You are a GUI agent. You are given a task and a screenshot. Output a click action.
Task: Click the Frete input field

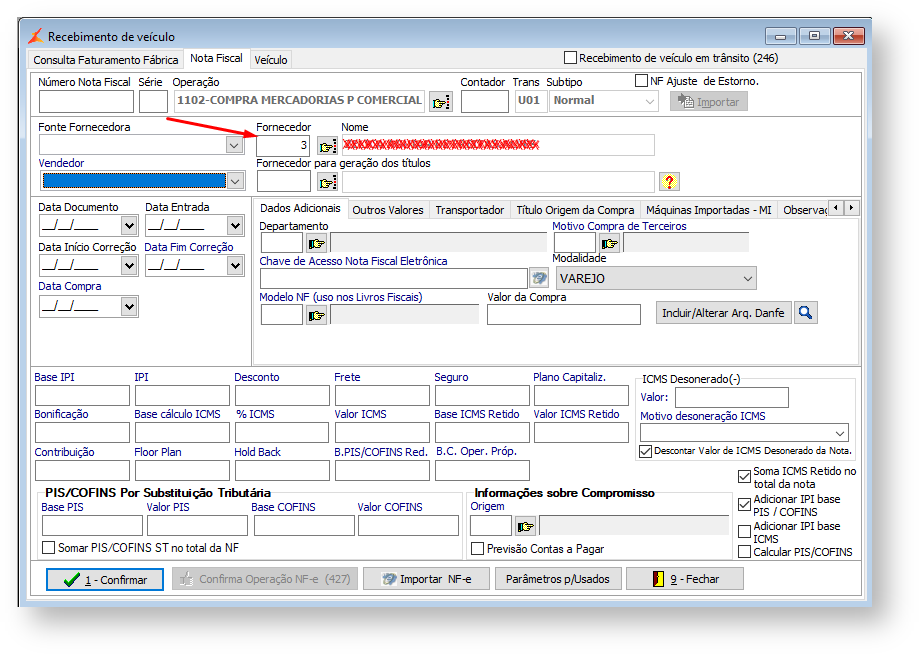pyautogui.click(x=382, y=396)
